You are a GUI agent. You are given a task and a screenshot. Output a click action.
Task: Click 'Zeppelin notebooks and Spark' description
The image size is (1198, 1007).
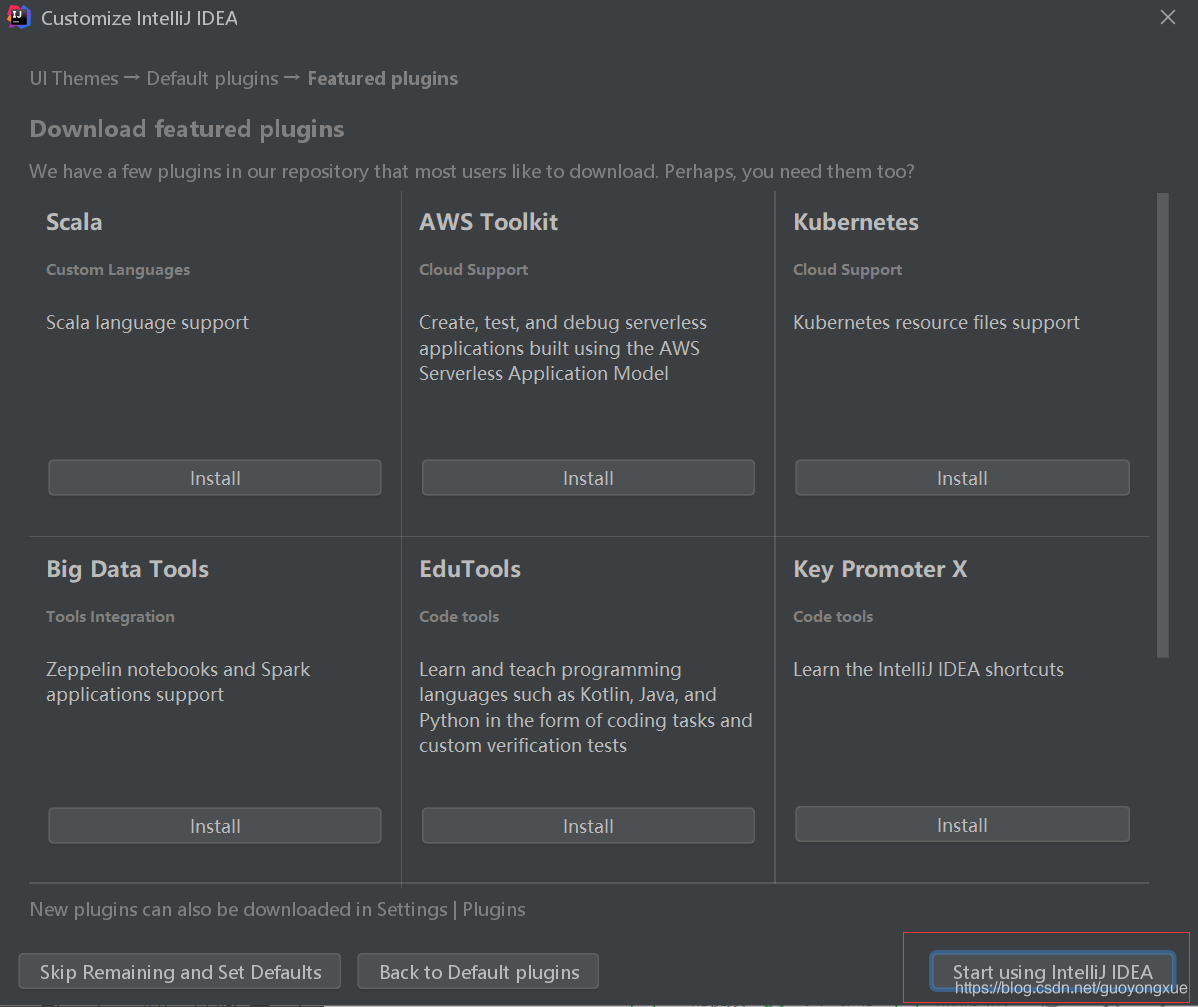click(178, 682)
